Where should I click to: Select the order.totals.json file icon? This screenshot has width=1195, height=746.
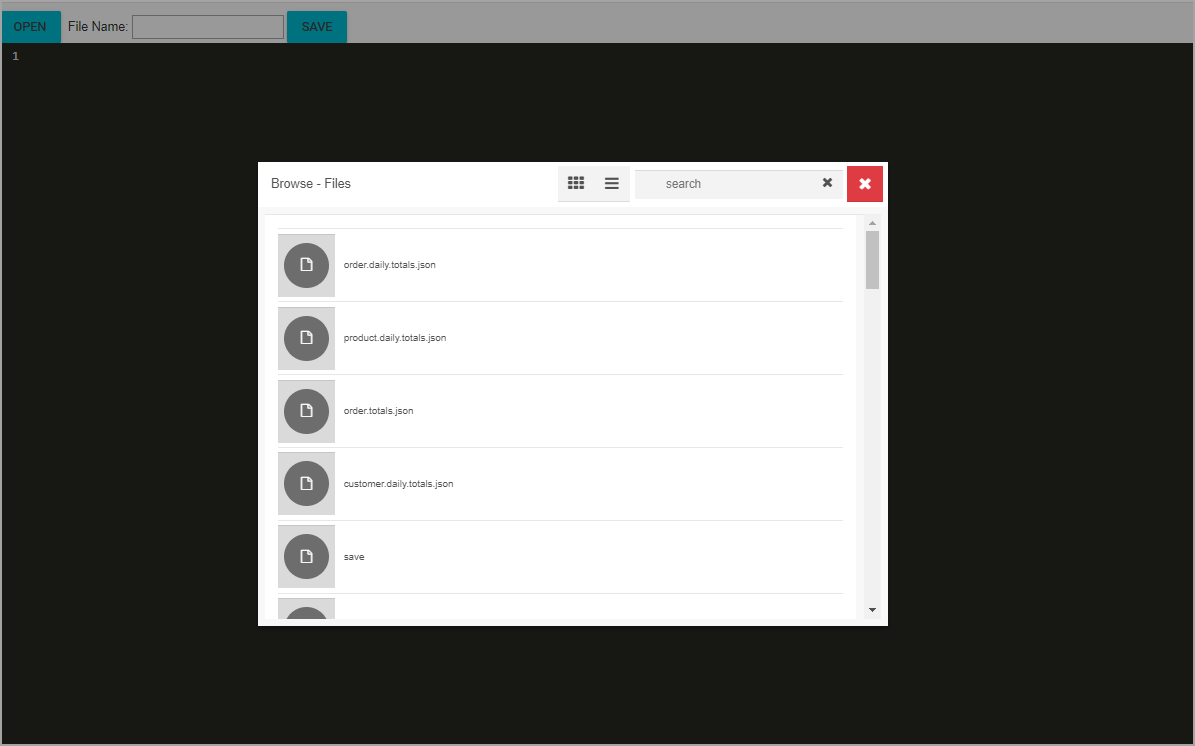[x=306, y=411]
